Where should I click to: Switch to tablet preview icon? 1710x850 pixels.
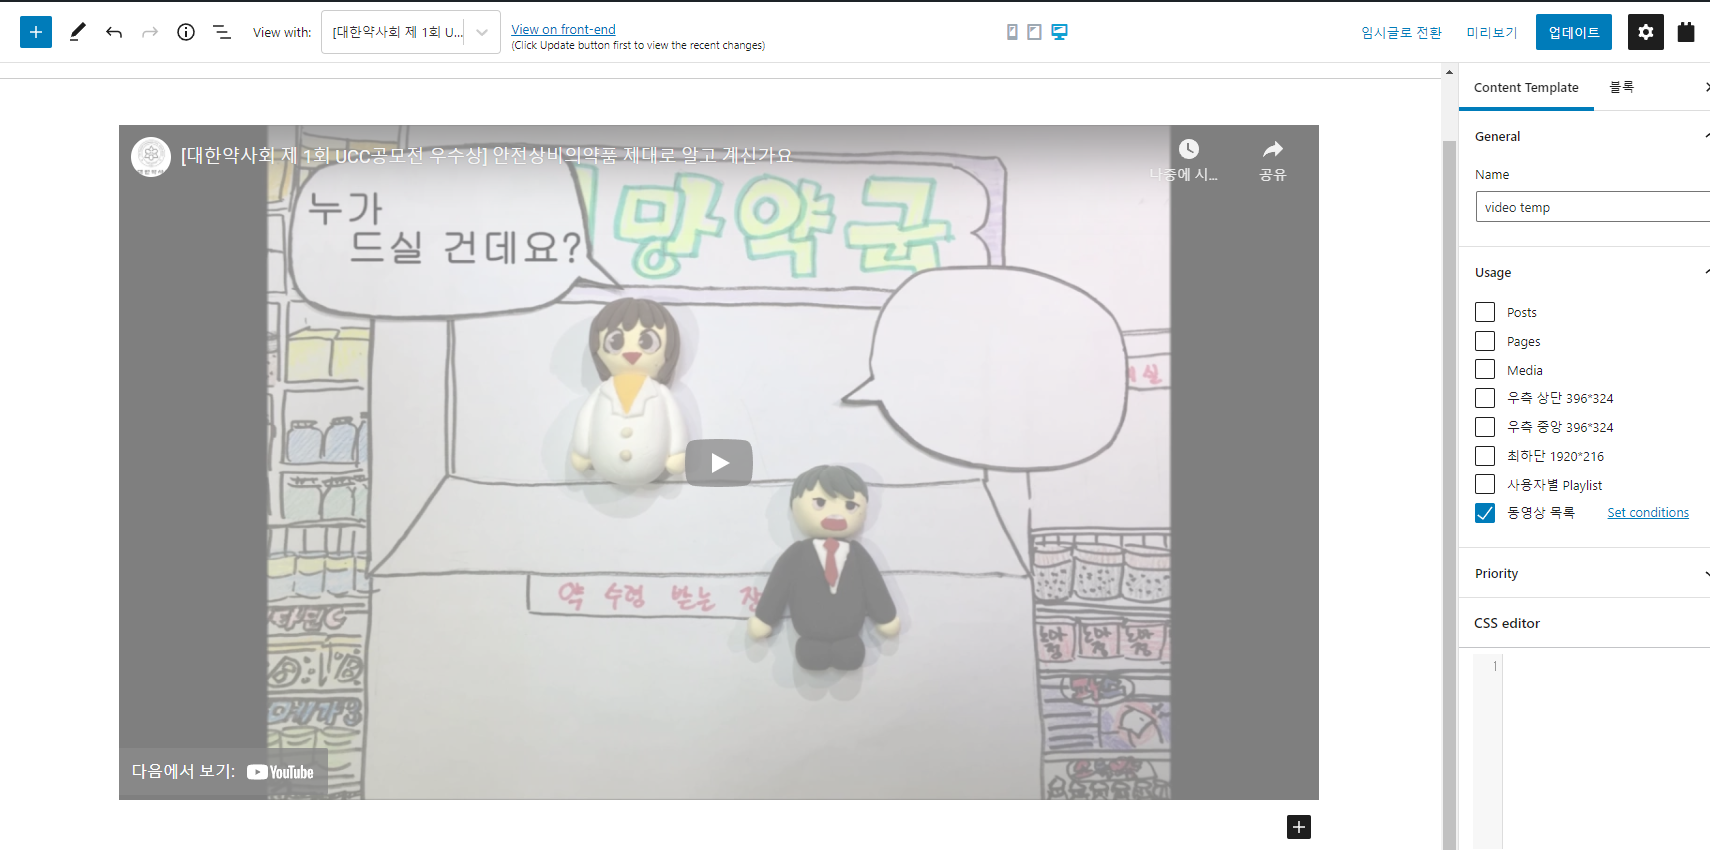tap(1034, 32)
